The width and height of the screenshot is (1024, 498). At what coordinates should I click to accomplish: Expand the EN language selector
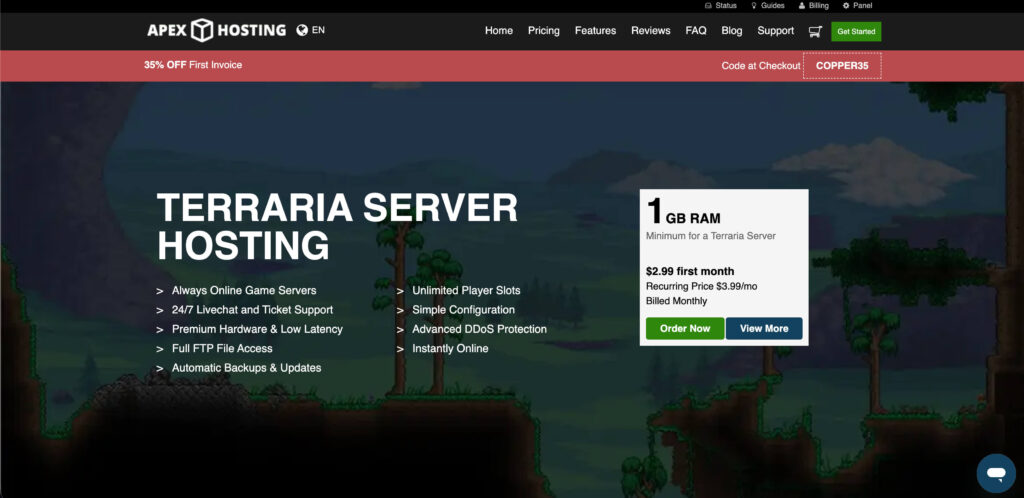point(319,30)
